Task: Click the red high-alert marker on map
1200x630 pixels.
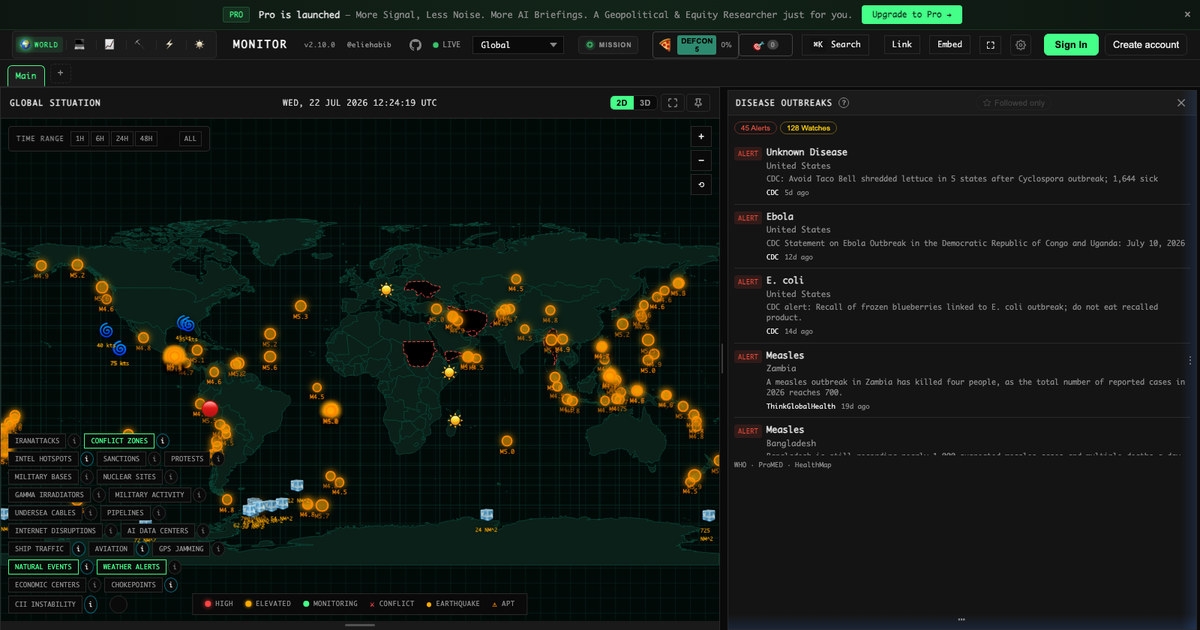Action: coord(209,408)
